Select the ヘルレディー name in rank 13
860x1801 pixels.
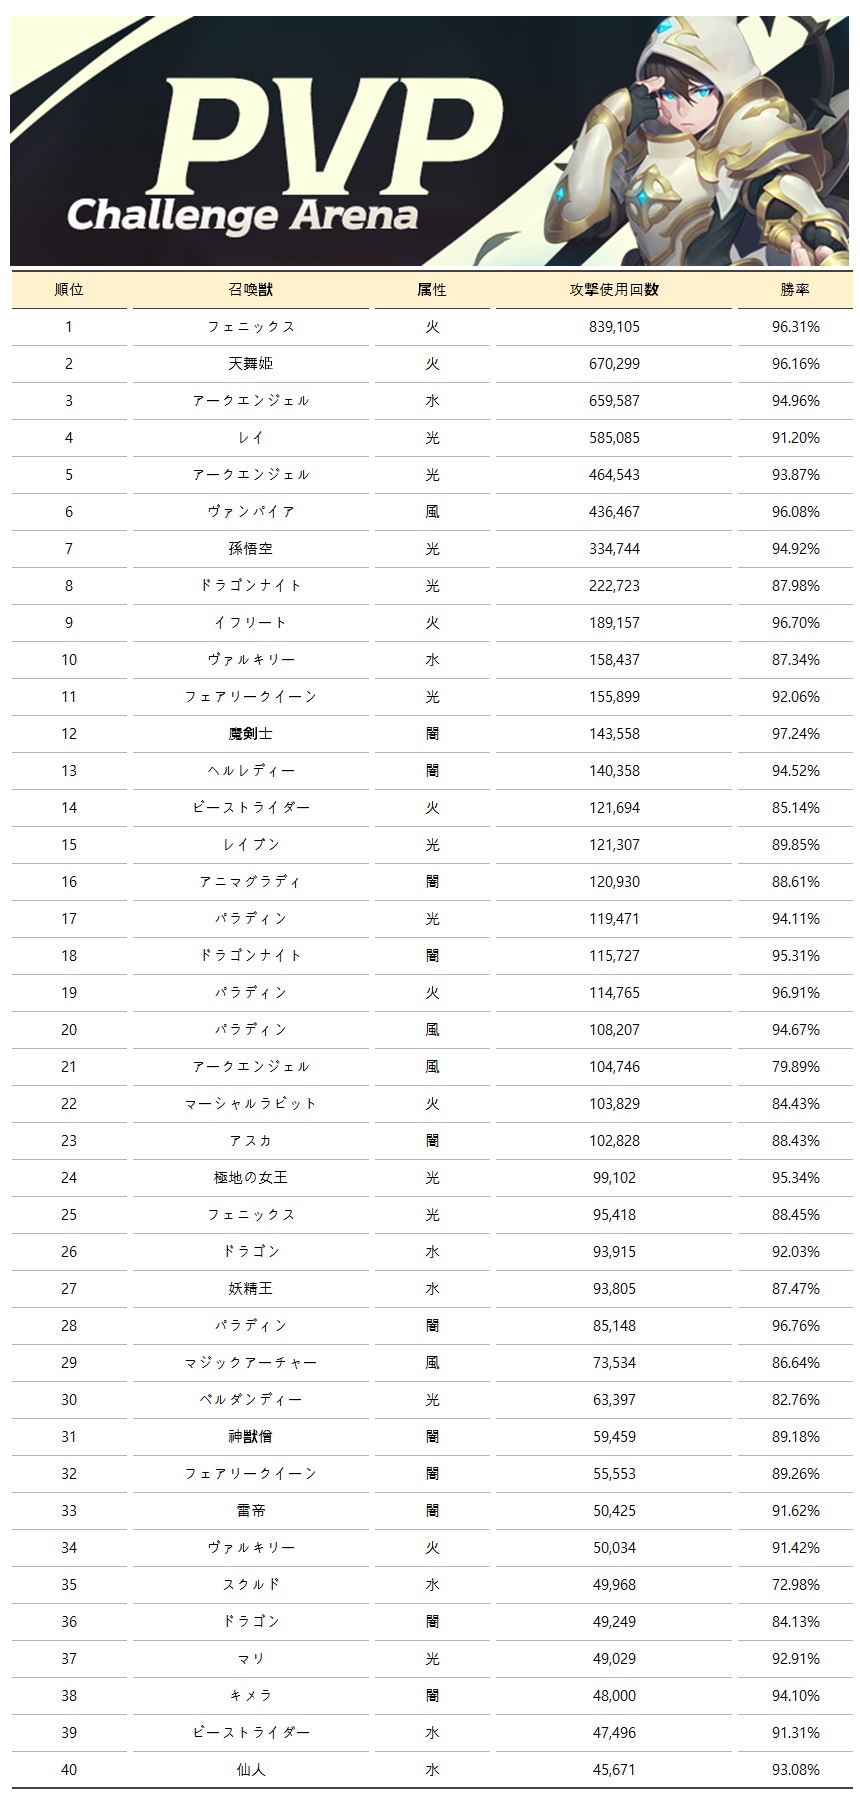point(250,771)
